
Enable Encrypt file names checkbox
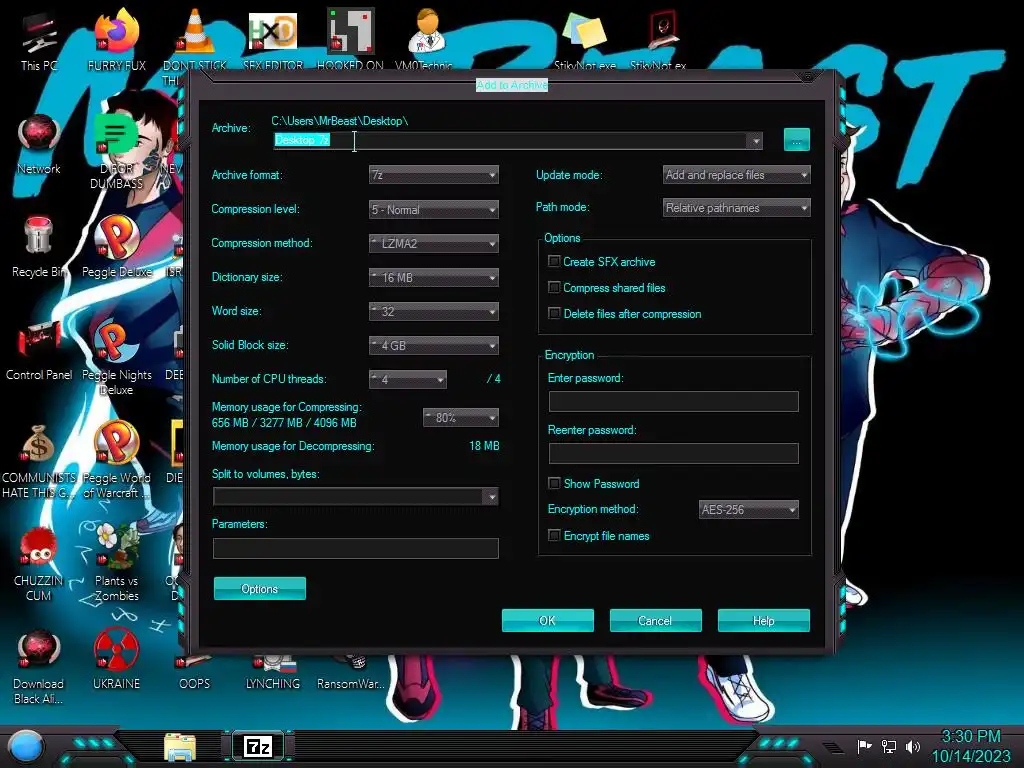pos(554,536)
